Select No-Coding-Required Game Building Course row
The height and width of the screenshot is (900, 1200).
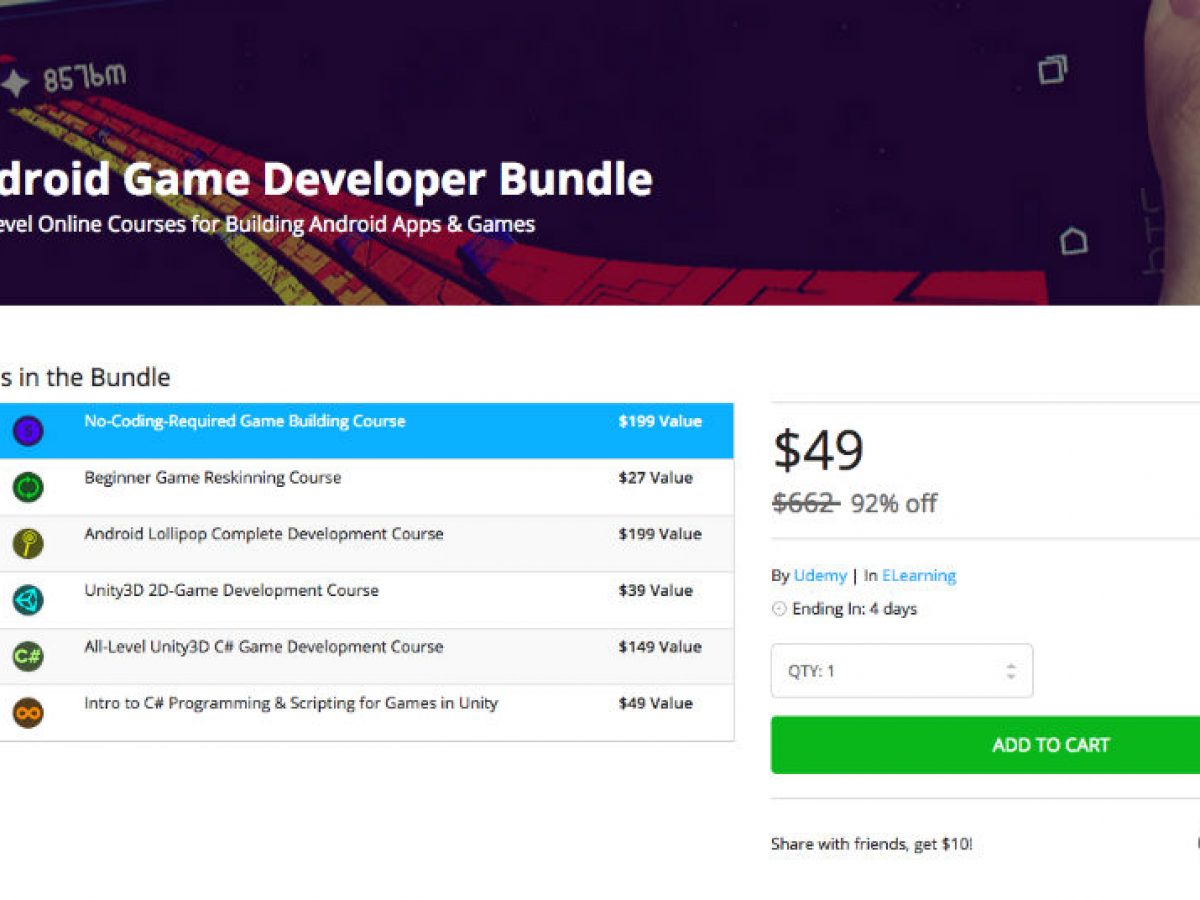coord(245,421)
